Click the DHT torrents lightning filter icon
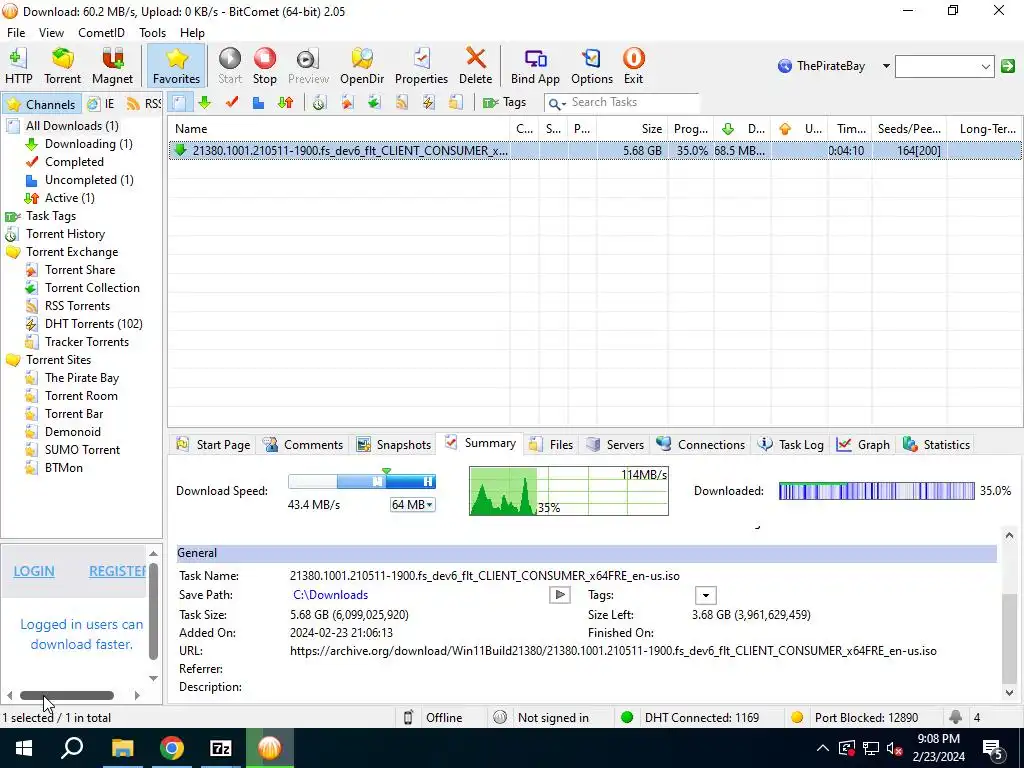 coord(428,103)
